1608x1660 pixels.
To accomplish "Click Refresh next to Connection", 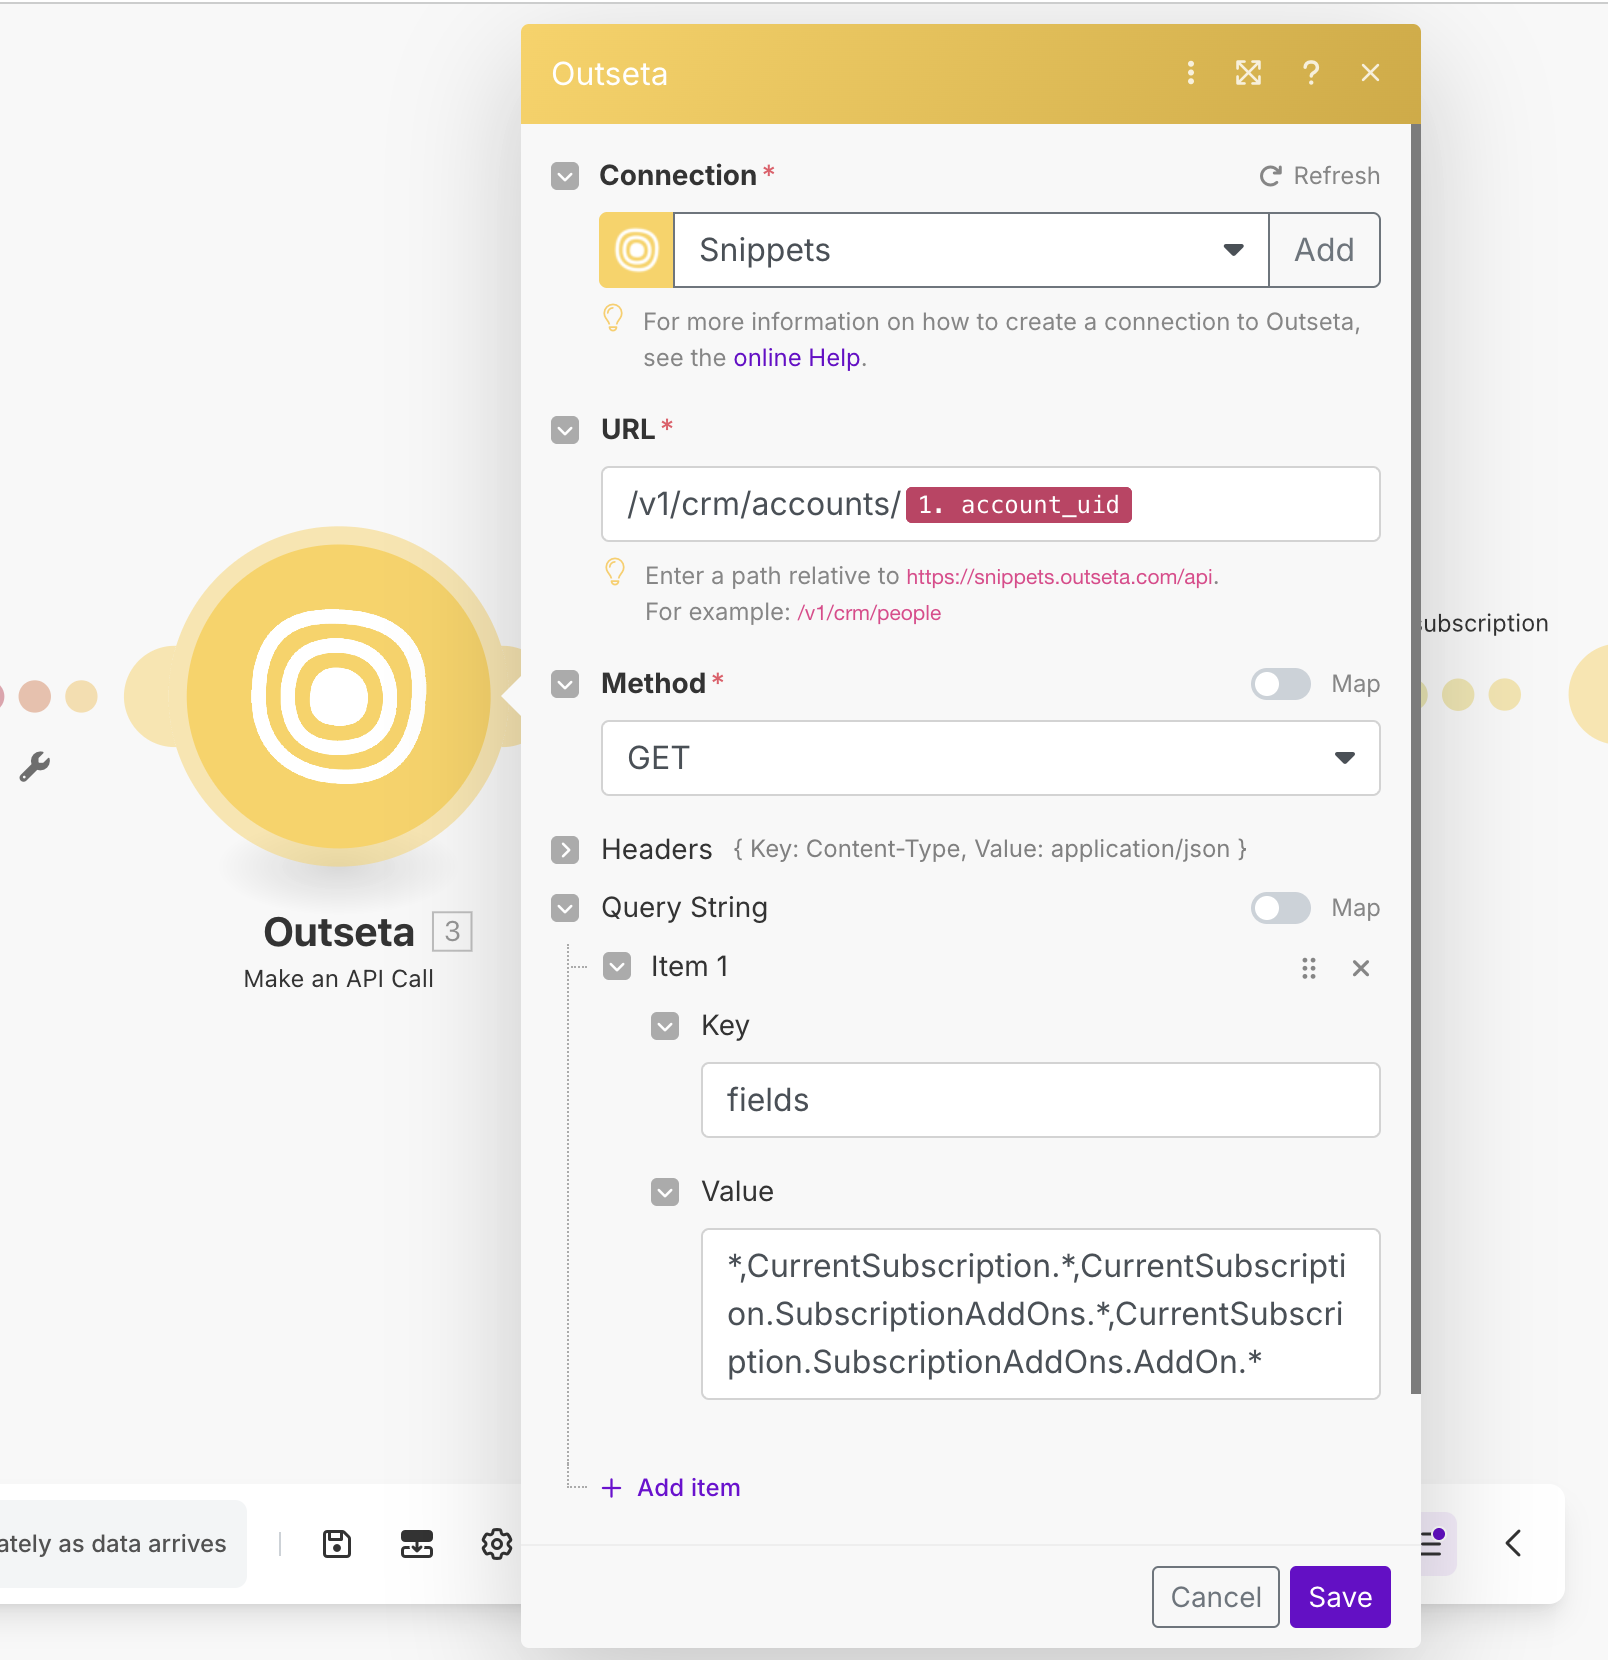I will coord(1319,176).
